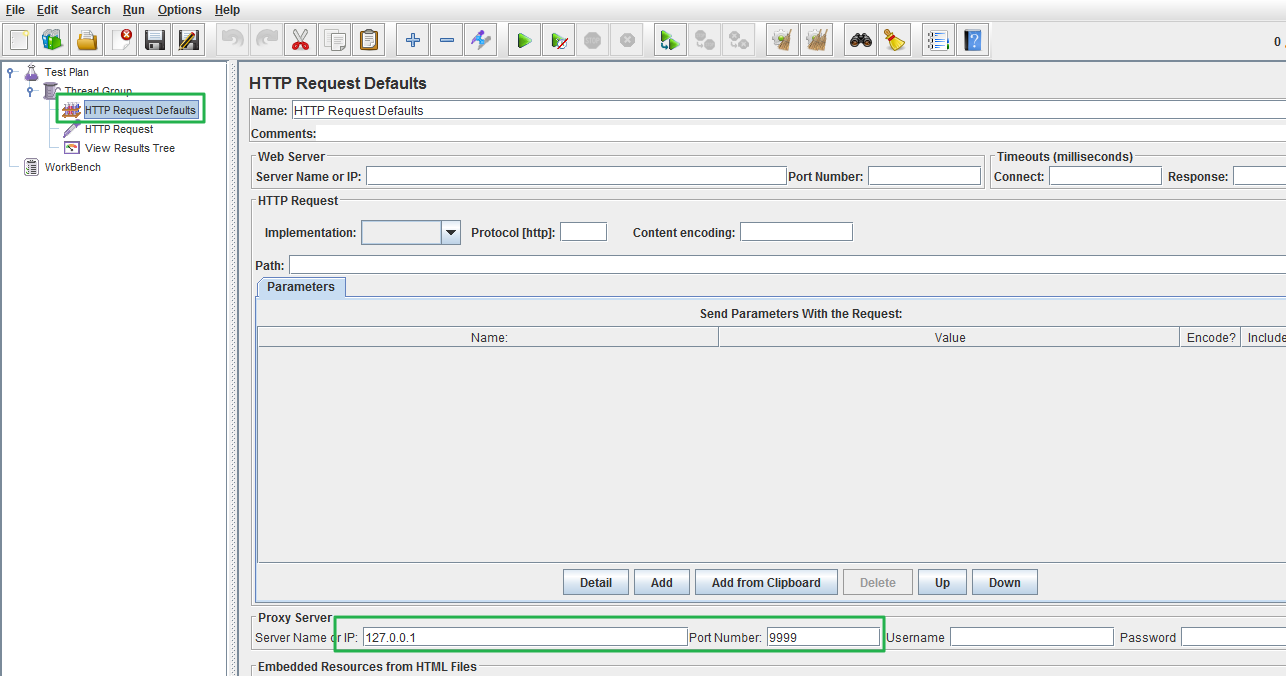Click the Content encoding field
This screenshot has height=676, width=1286.
click(796, 232)
